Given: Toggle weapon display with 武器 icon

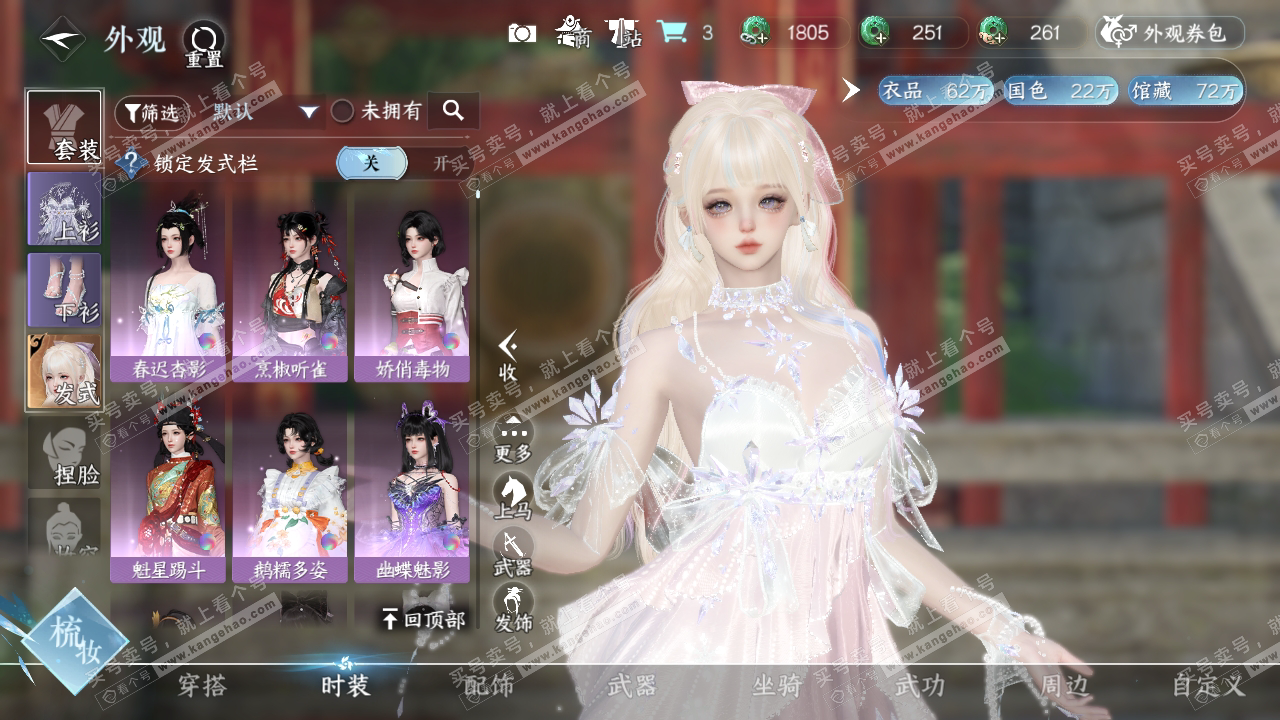Looking at the screenshot, I should [513, 552].
